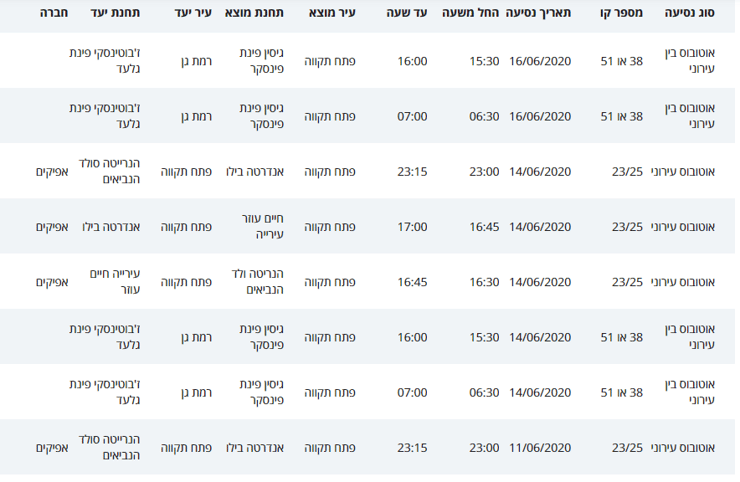The height and width of the screenshot is (482, 740).
Task: Click the תחנת מוצא column header
Action: pyautogui.click(x=254, y=13)
